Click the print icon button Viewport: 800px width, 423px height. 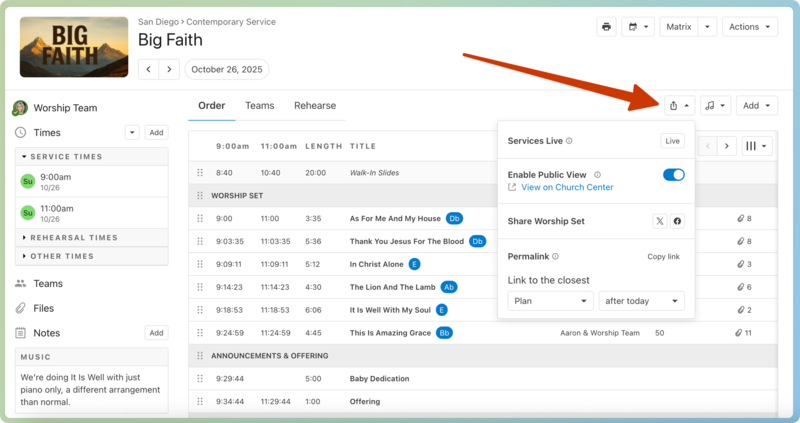click(606, 27)
